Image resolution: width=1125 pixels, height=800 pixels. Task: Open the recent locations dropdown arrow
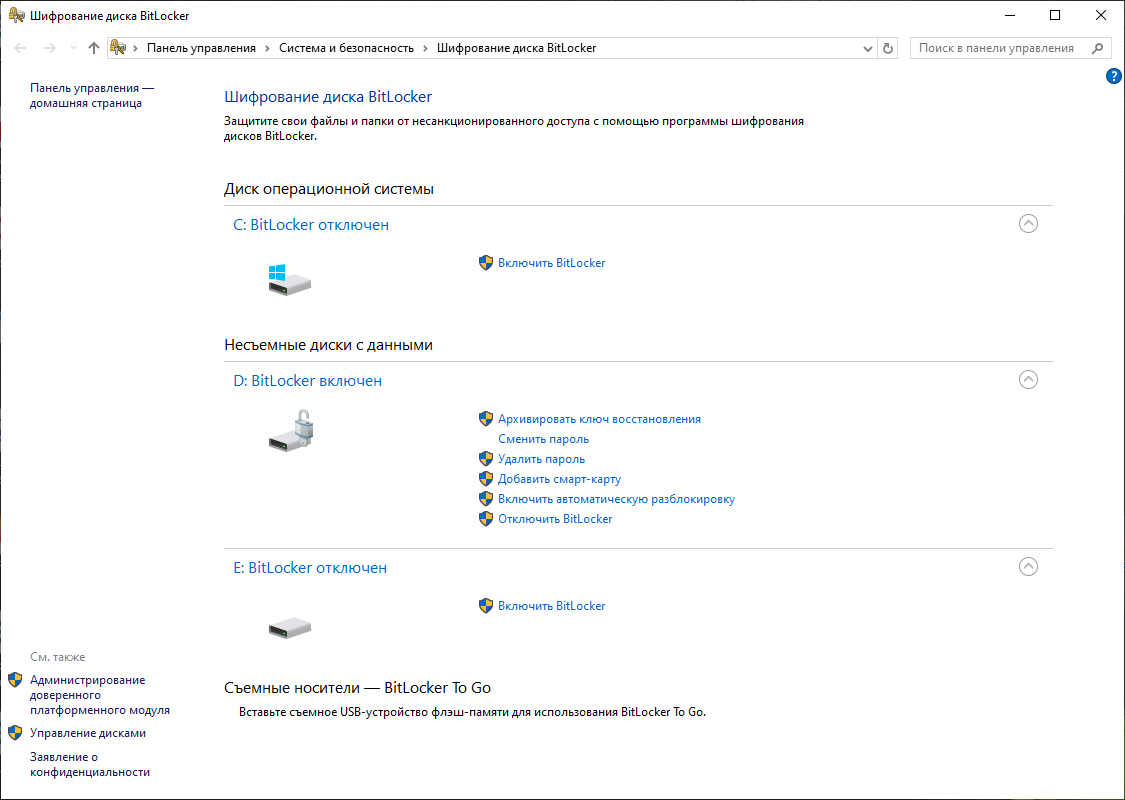pyautogui.click(x=72, y=48)
